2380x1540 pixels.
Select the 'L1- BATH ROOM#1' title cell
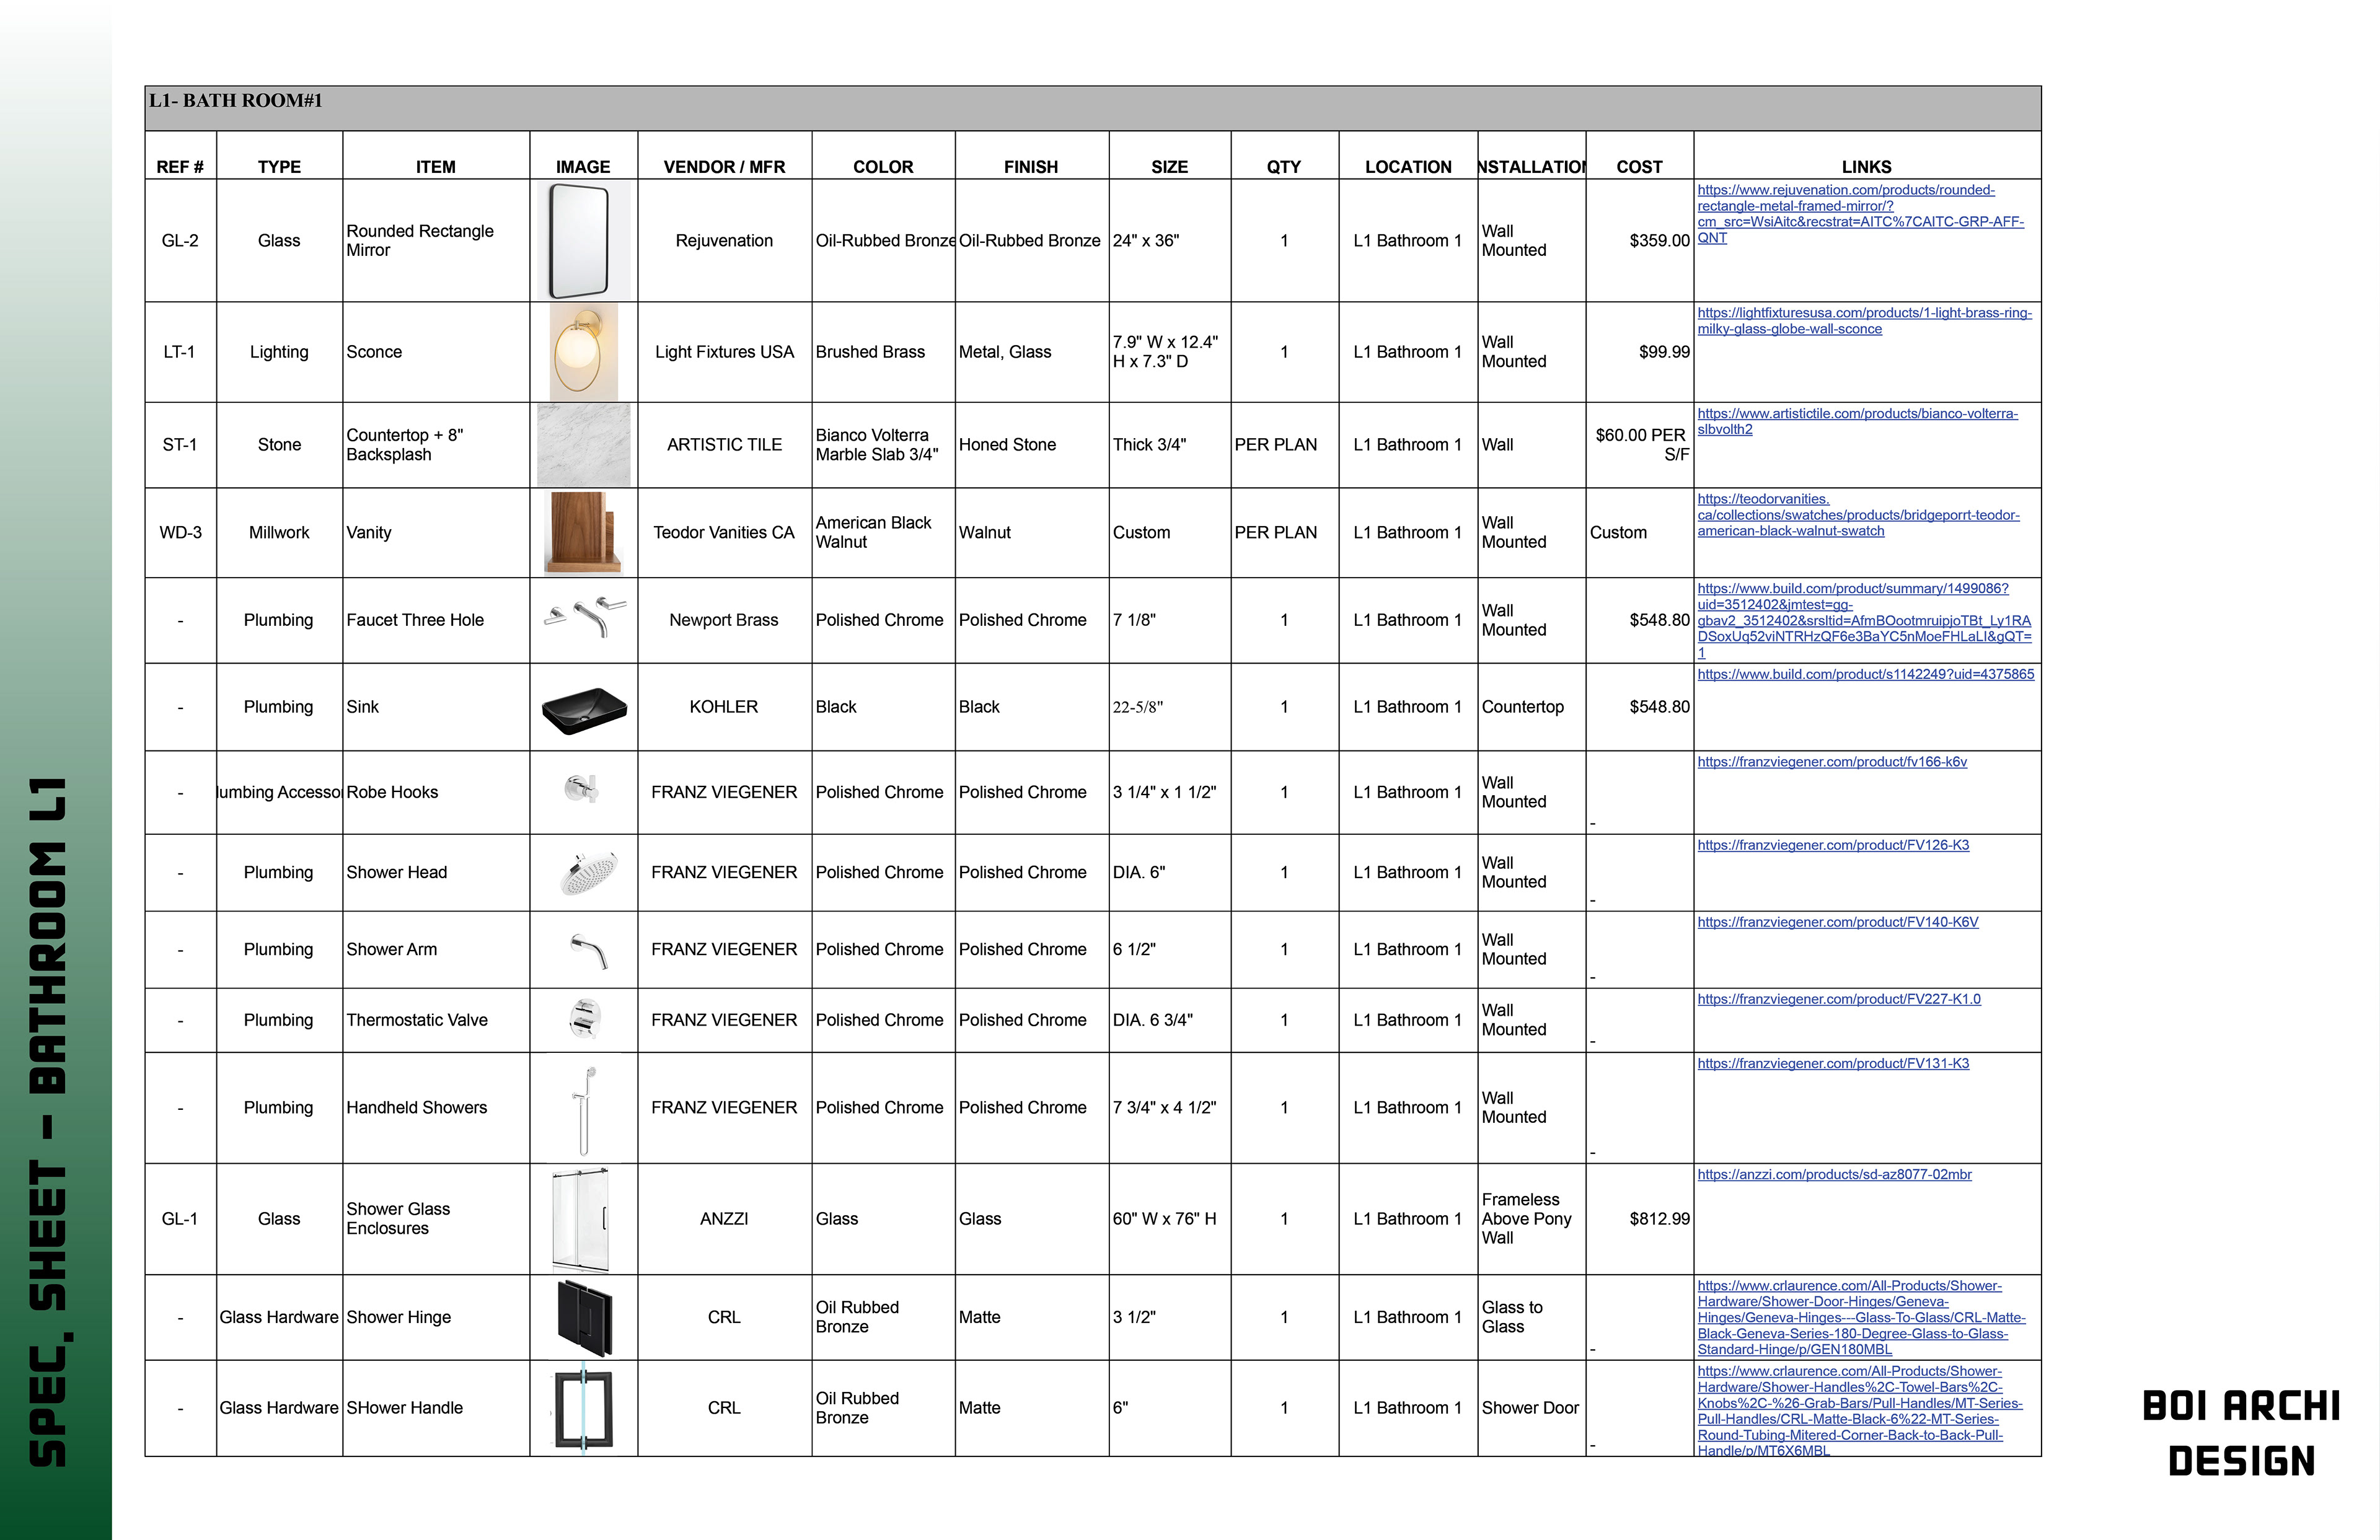click(x=1093, y=108)
